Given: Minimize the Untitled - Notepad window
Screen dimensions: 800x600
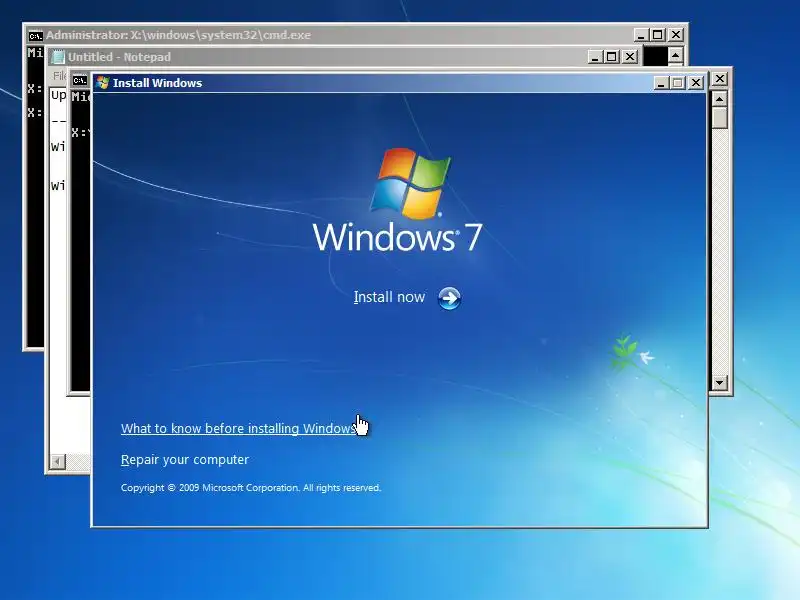Looking at the screenshot, I should tap(595, 57).
